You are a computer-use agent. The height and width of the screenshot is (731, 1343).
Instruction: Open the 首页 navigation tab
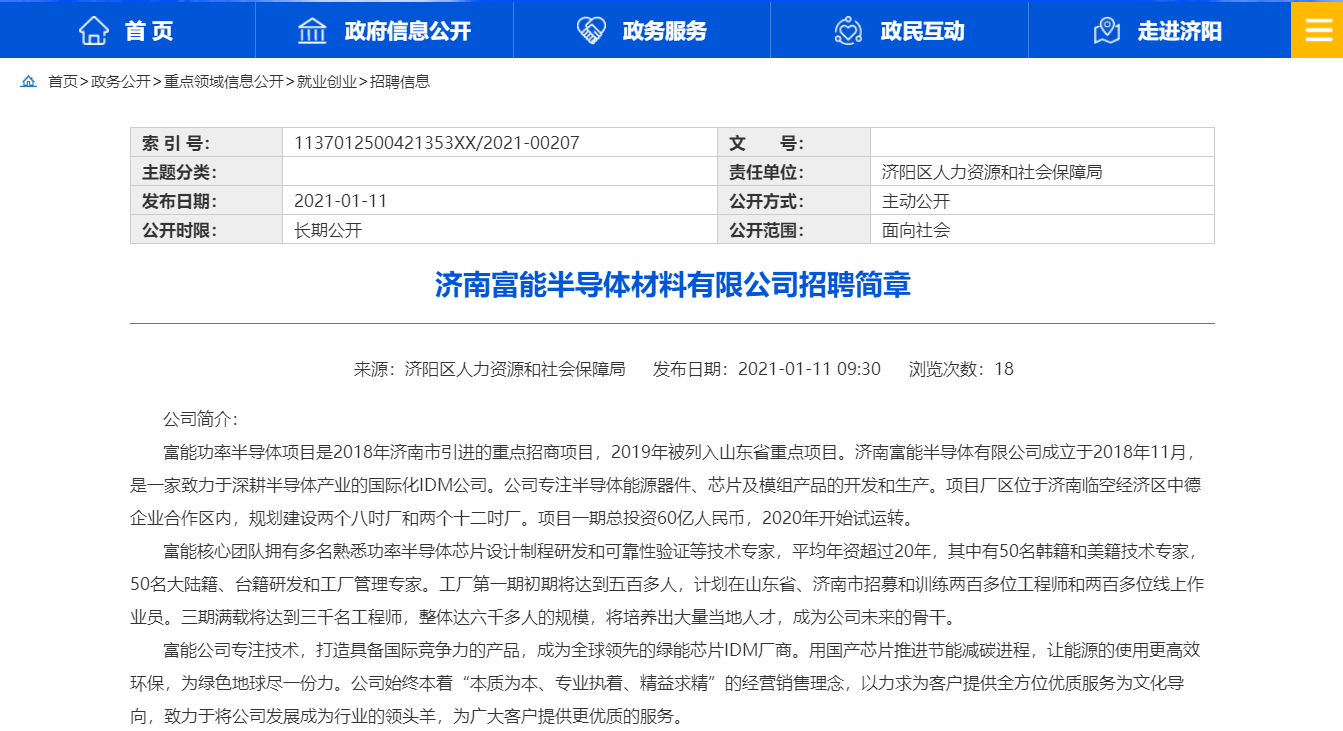[128, 29]
